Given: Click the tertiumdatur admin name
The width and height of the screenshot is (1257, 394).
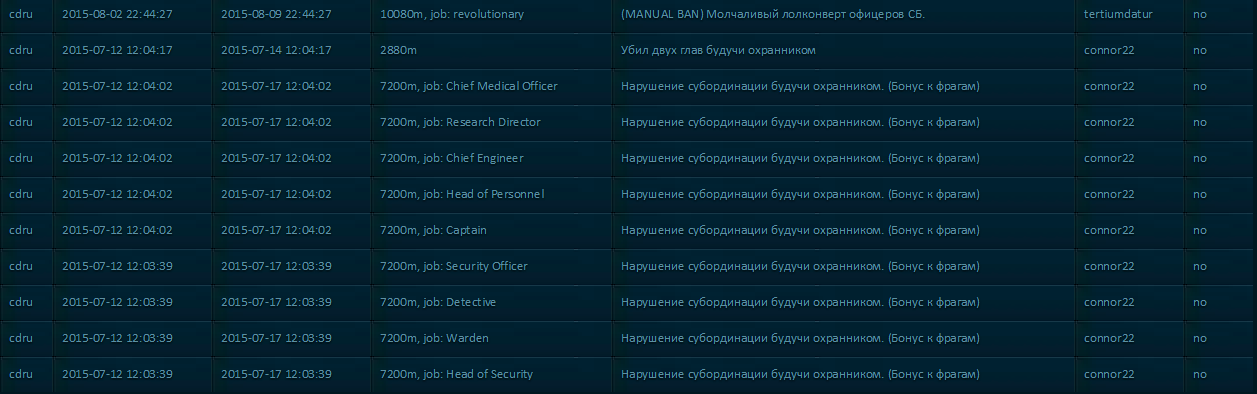Looking at the screenshot, I should click(x=1118, y=14).
